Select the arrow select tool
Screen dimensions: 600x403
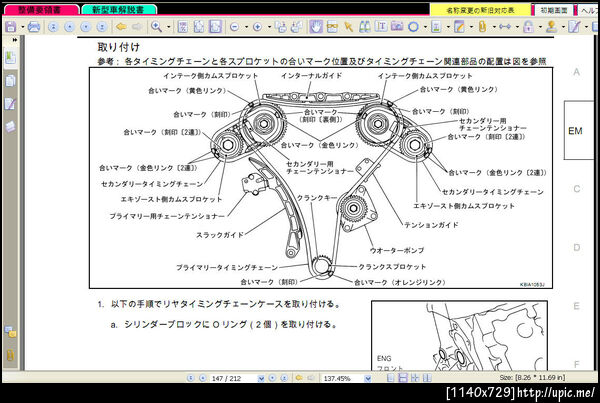[348, 27]
